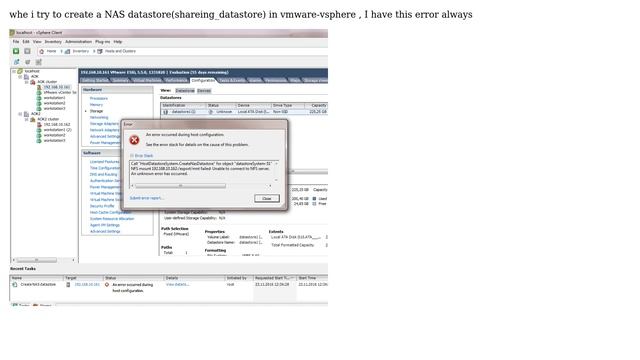Click the Home icon in breadcrumb
Image resolution: width=640 pixels, height=360 pixels.
coord(42,51)
